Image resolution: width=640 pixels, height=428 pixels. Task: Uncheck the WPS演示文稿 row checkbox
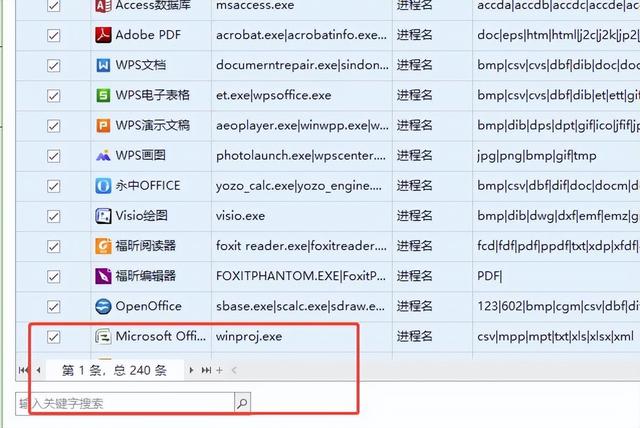[53, 126]
